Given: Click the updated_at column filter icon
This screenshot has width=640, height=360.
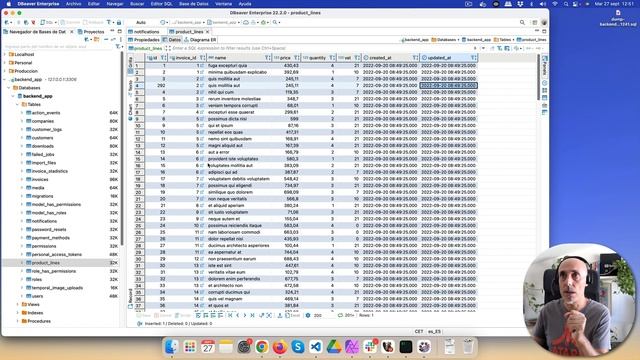Looking at the screenshot, I should click(x=473, y=58).
